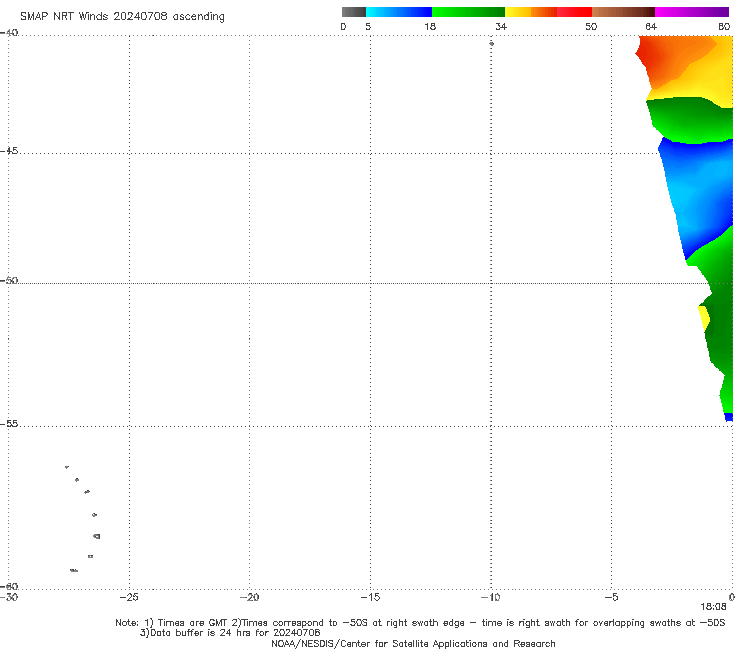
Task: Click the 'Times are GMT' note line
Action: (420, 623)
